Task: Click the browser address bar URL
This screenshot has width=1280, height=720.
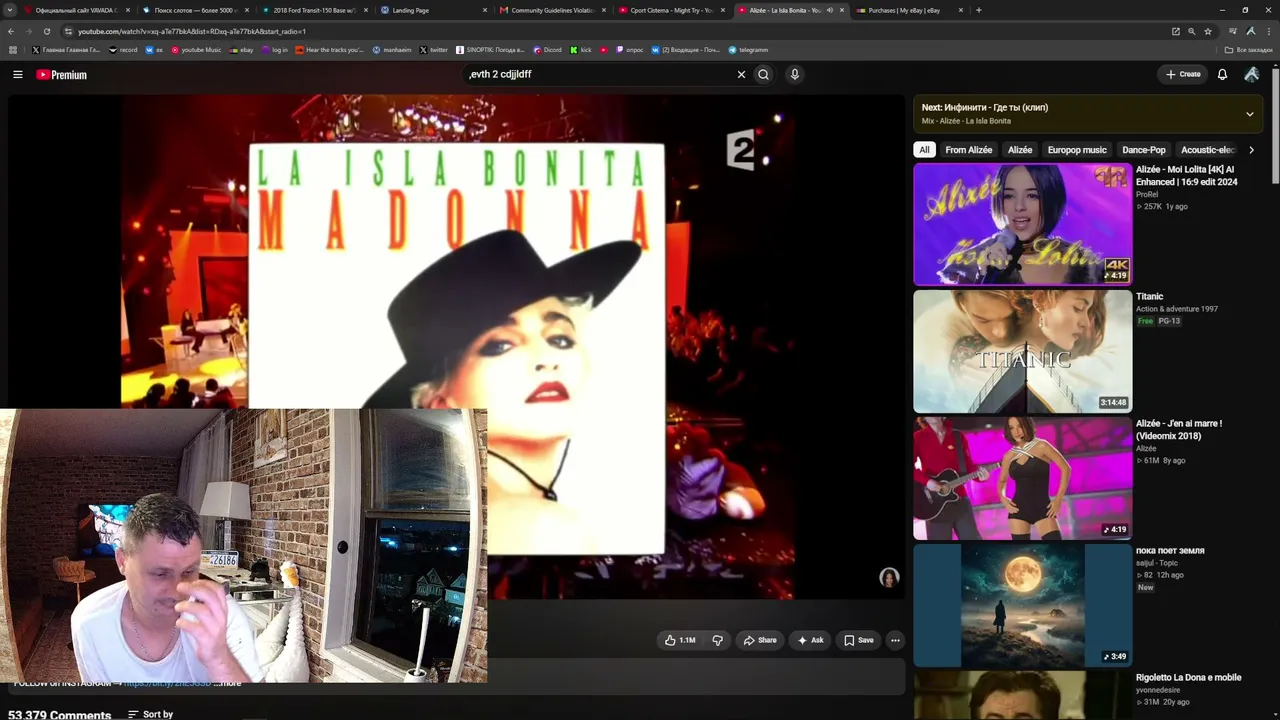Action: tap(192, 31)
